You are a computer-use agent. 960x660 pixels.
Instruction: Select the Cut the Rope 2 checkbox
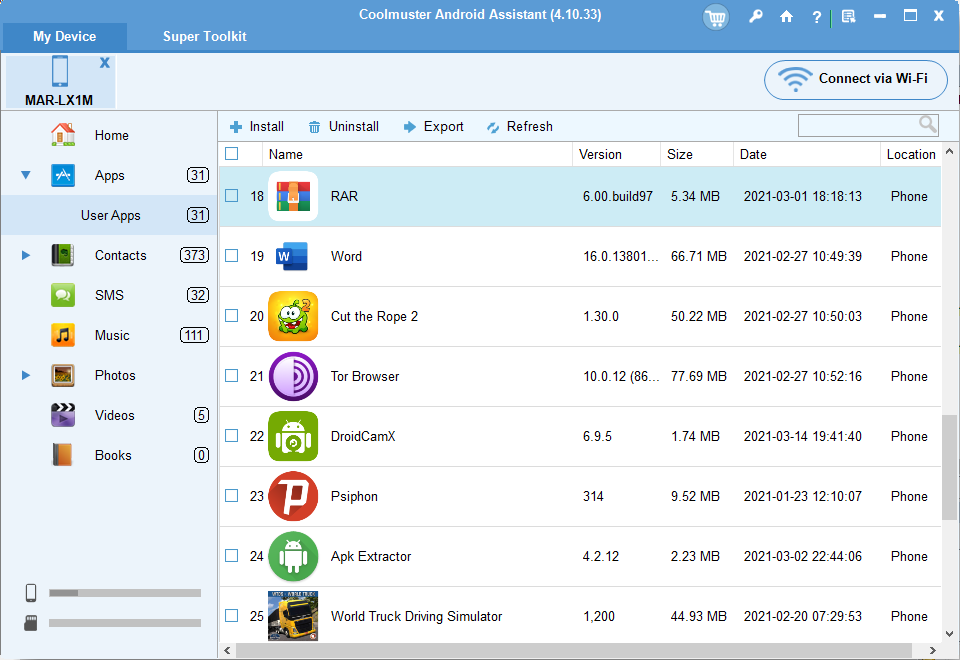point(231,316)
